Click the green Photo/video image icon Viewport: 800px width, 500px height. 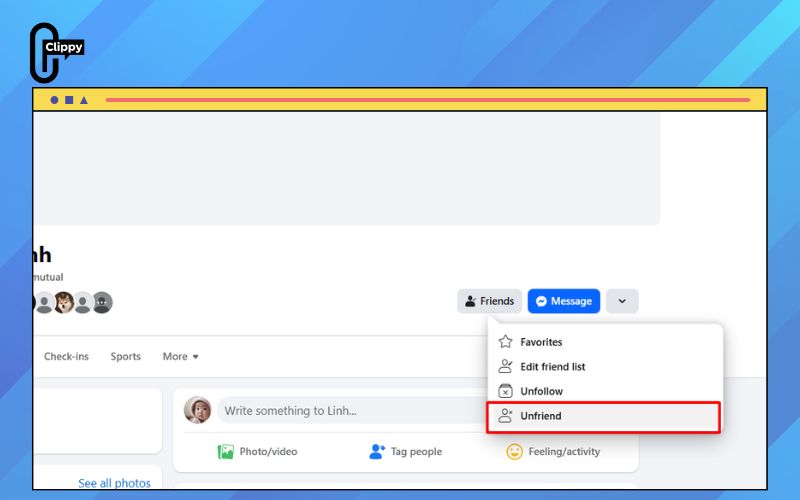click(x=226, y=452)
